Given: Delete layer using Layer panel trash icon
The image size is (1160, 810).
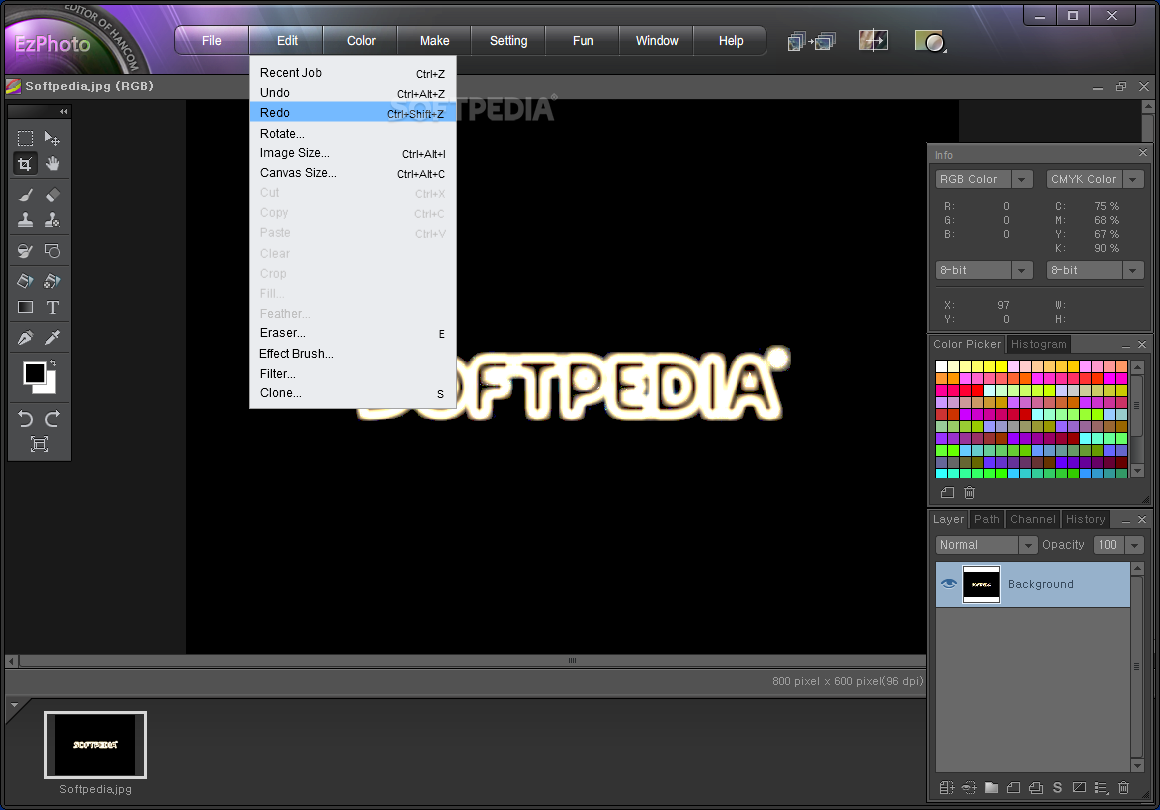Looking at the screenshot, I should coord(1124,788).
